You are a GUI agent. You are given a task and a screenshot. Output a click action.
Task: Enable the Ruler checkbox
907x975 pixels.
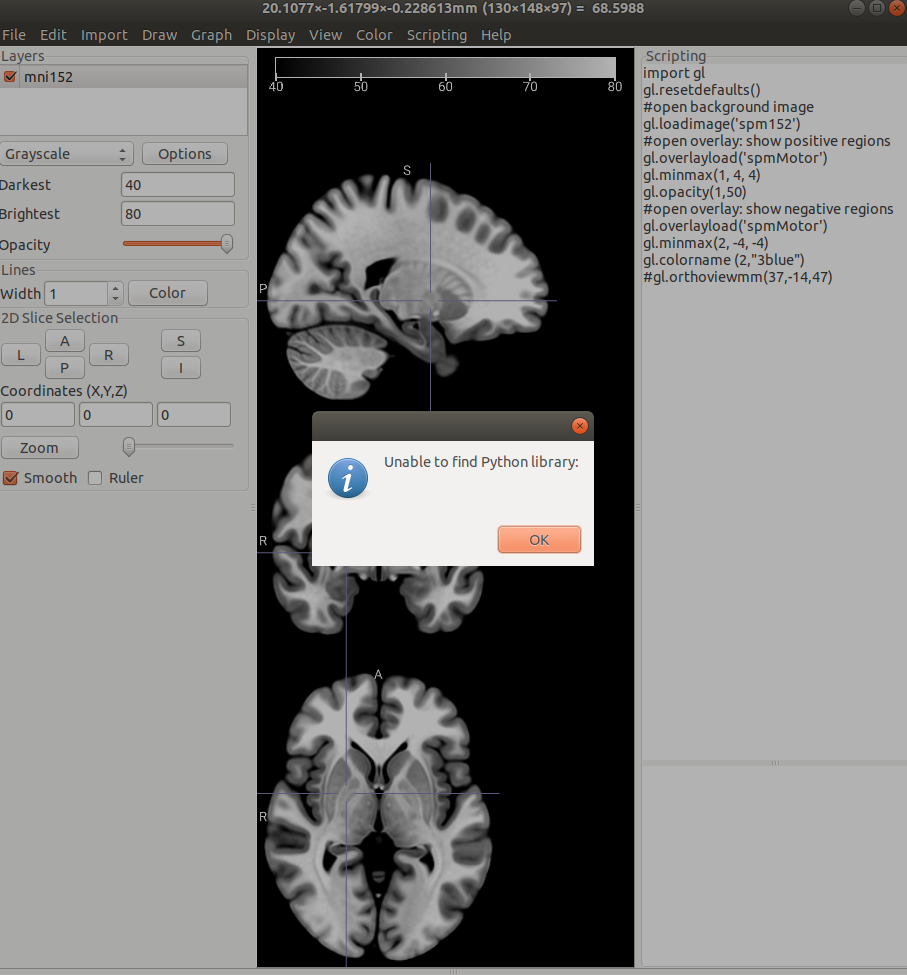point(96,478)
